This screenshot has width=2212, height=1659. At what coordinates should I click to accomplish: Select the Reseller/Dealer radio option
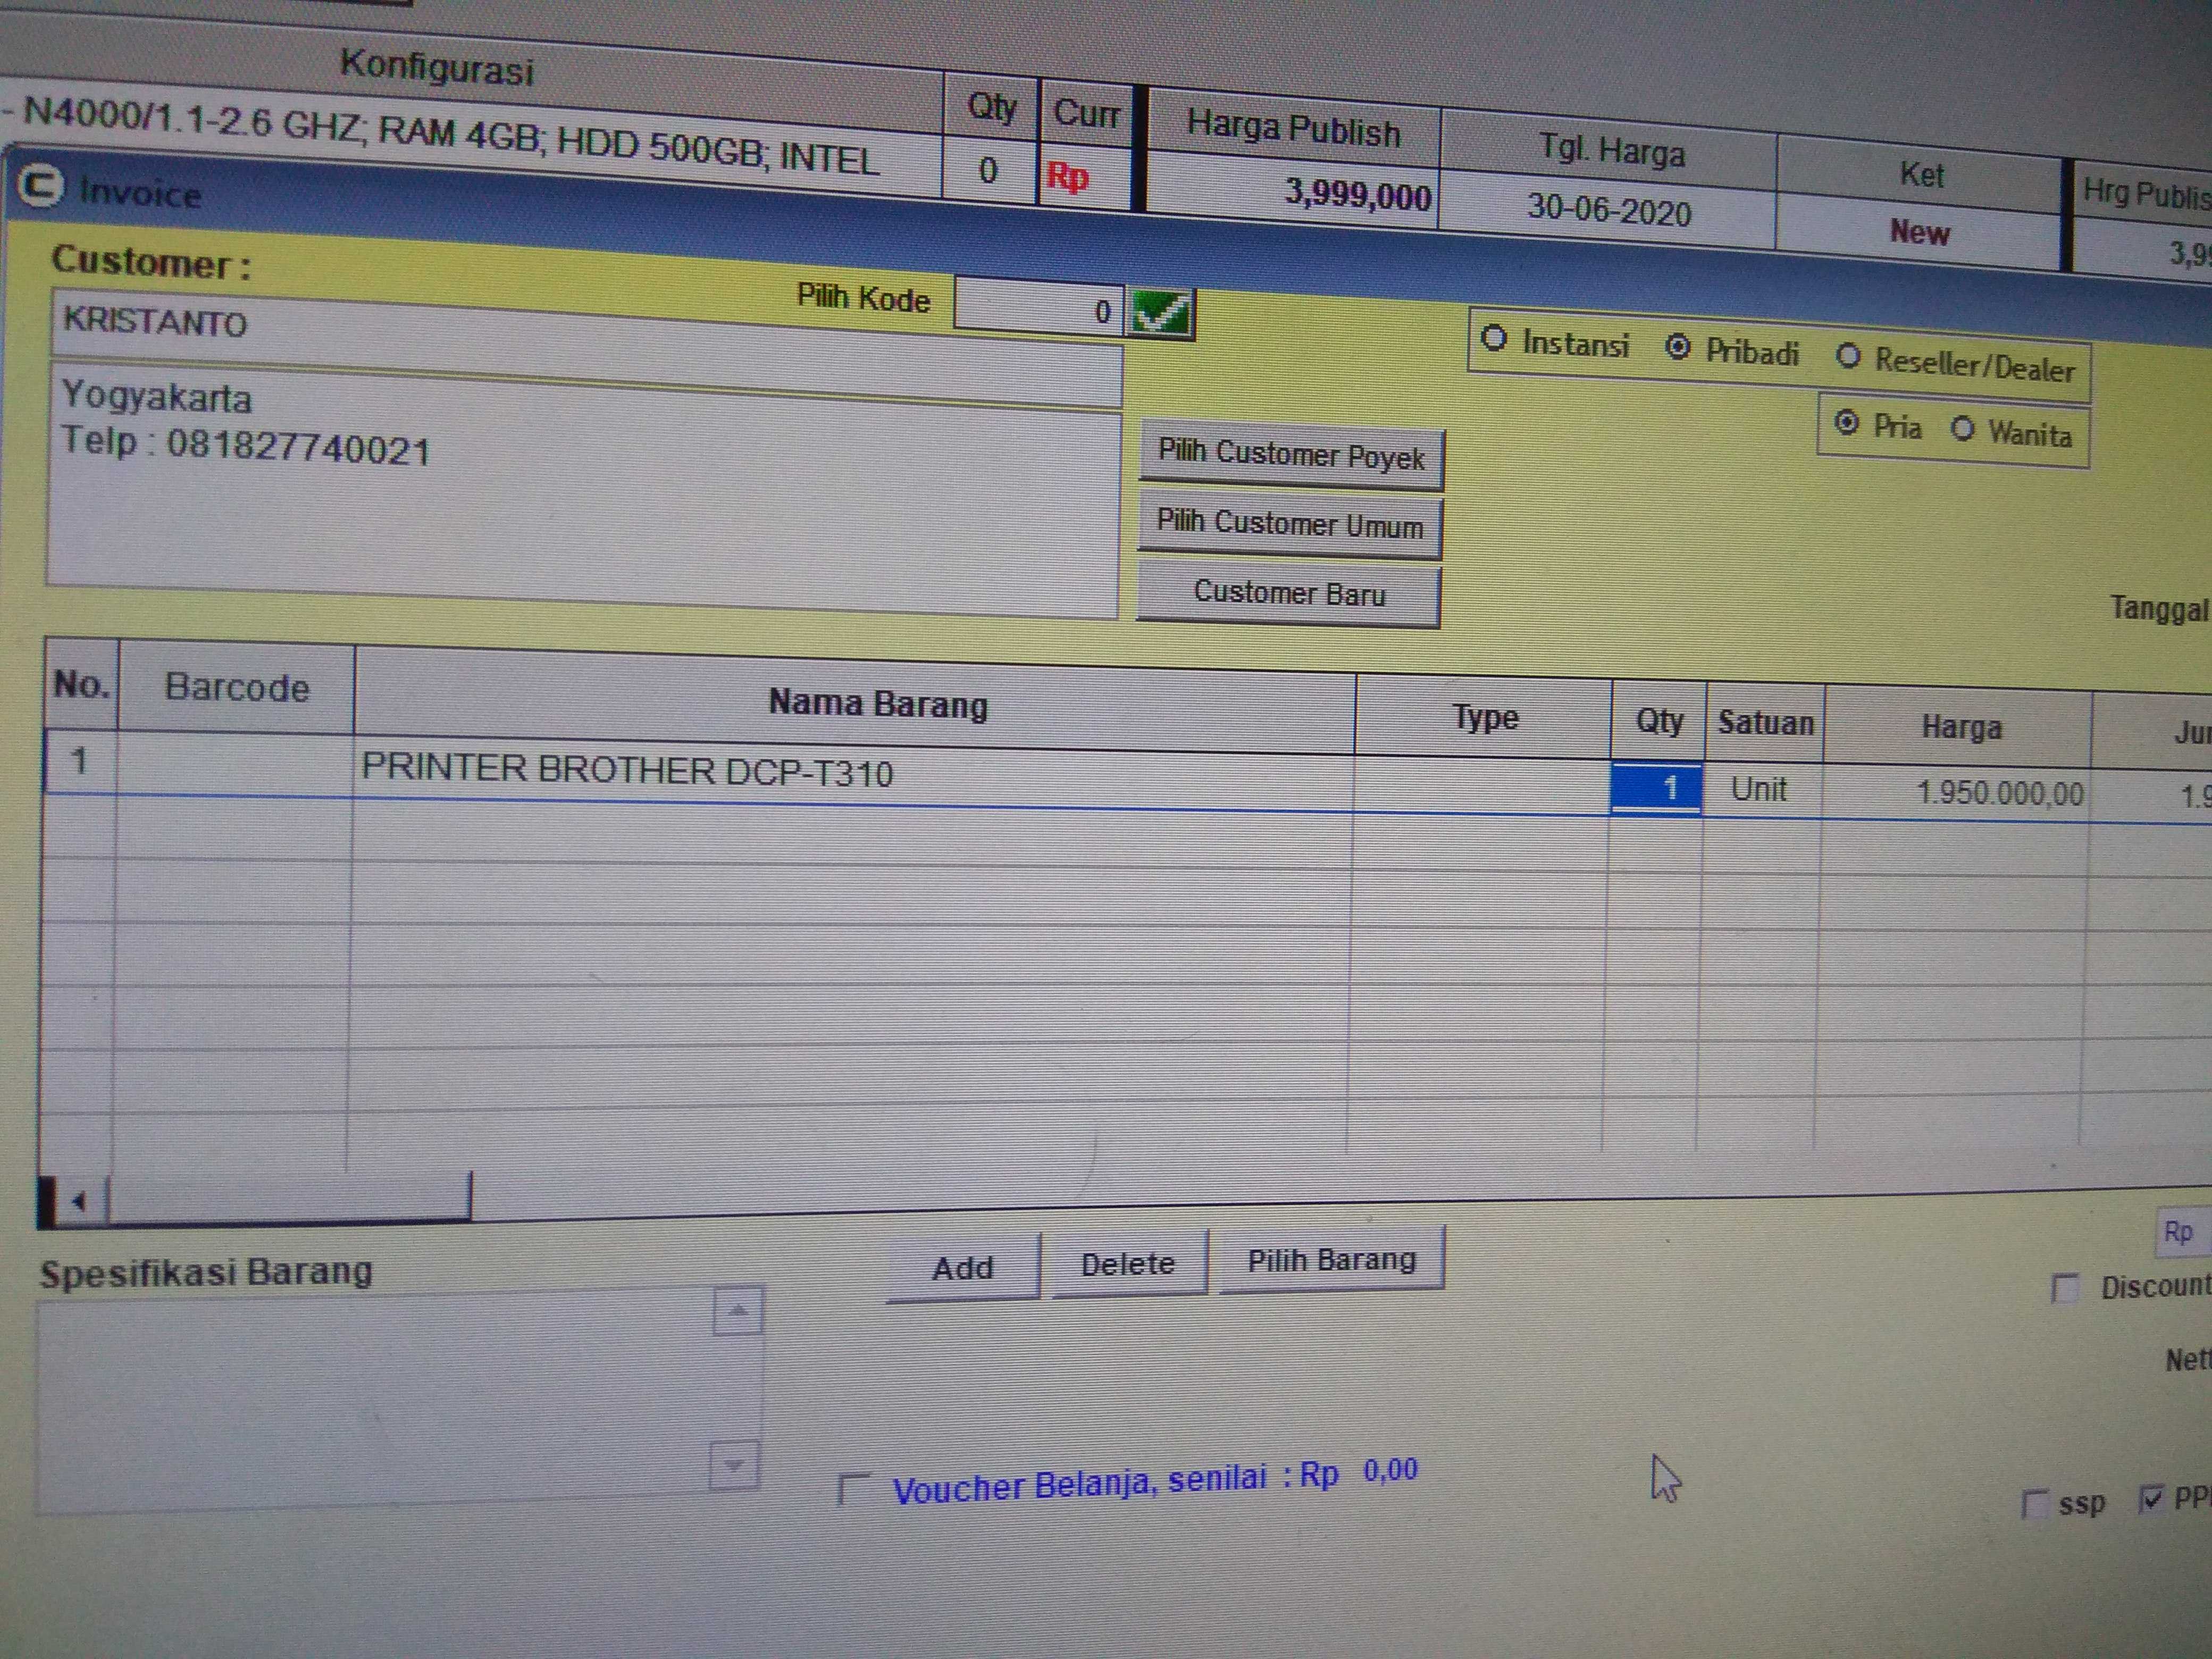coord(1848,356)
